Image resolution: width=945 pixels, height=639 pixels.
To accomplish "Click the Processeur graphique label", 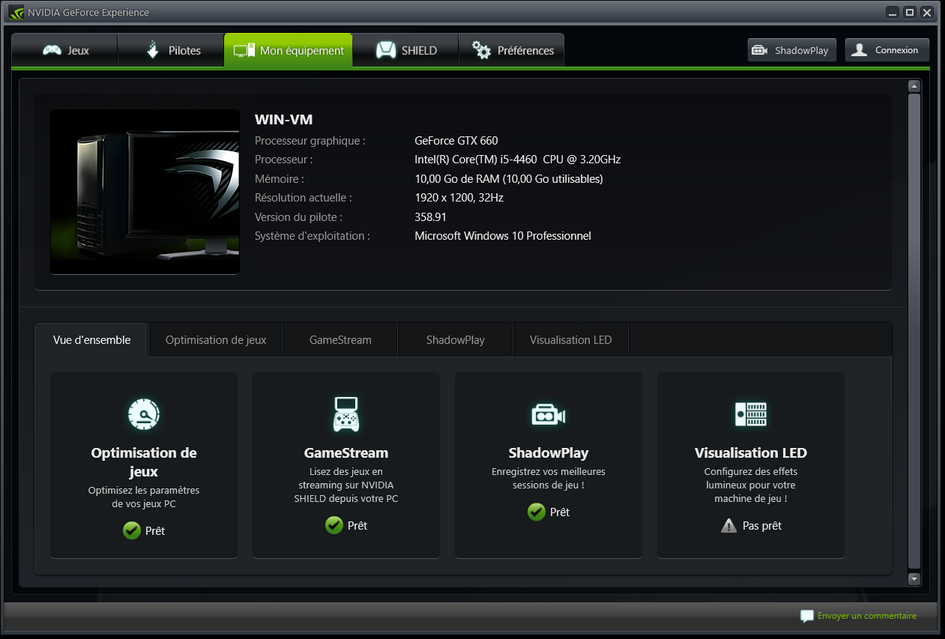I will point(310,140).
